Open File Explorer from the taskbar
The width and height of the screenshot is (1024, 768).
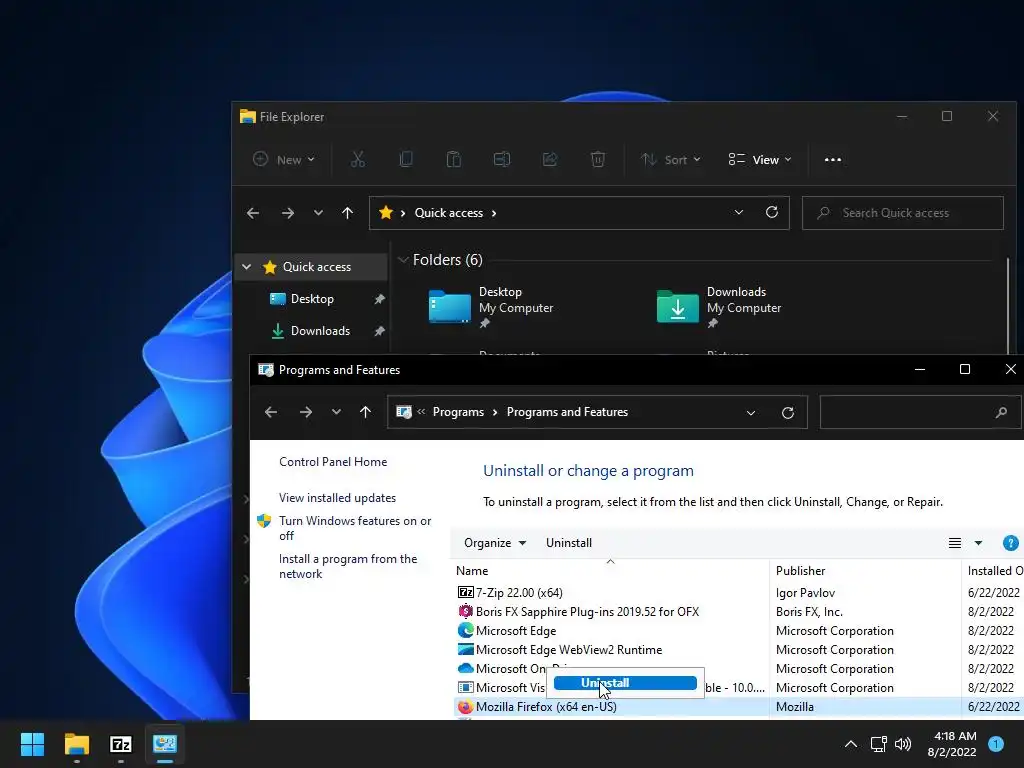[76, 744]
